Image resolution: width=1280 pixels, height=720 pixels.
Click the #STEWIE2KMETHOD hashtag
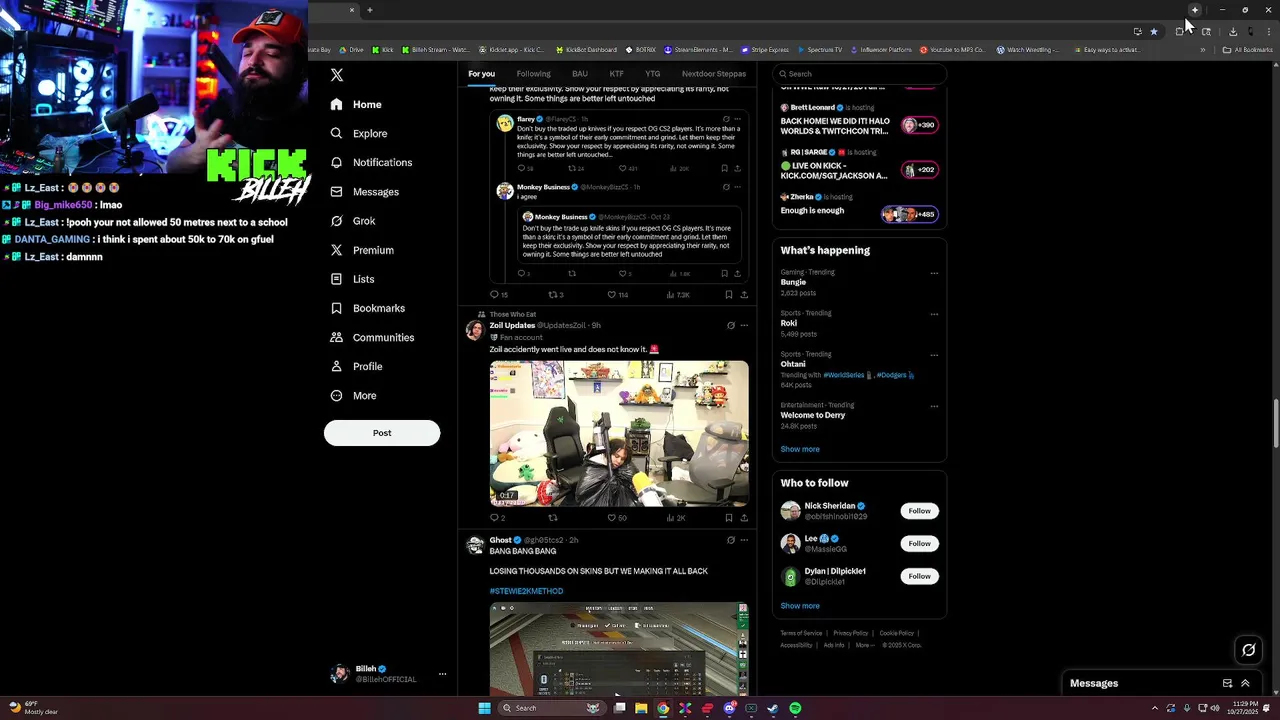(526, 591)
